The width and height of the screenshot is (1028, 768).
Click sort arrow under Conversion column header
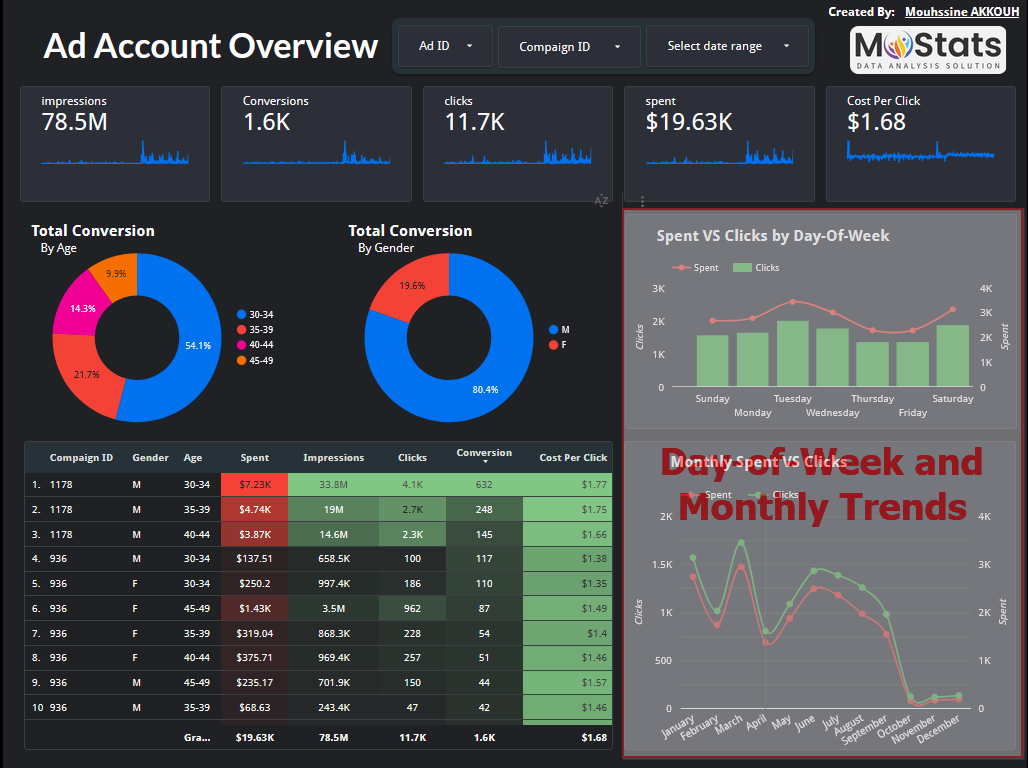click(484, 463)
